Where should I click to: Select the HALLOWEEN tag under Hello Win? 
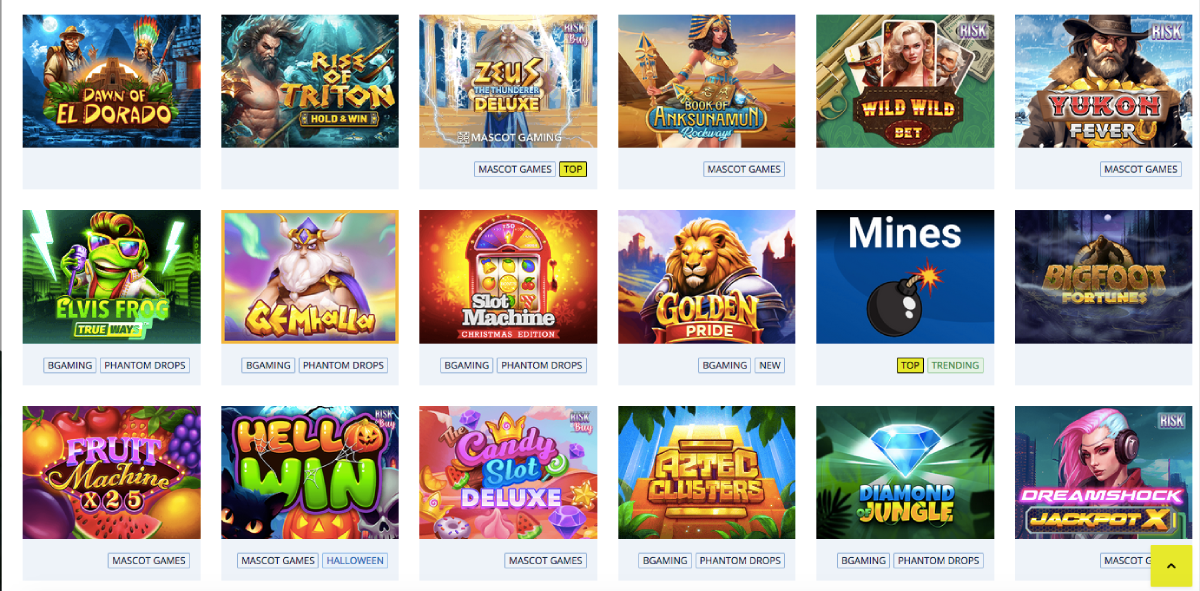[x=355, y=561]
